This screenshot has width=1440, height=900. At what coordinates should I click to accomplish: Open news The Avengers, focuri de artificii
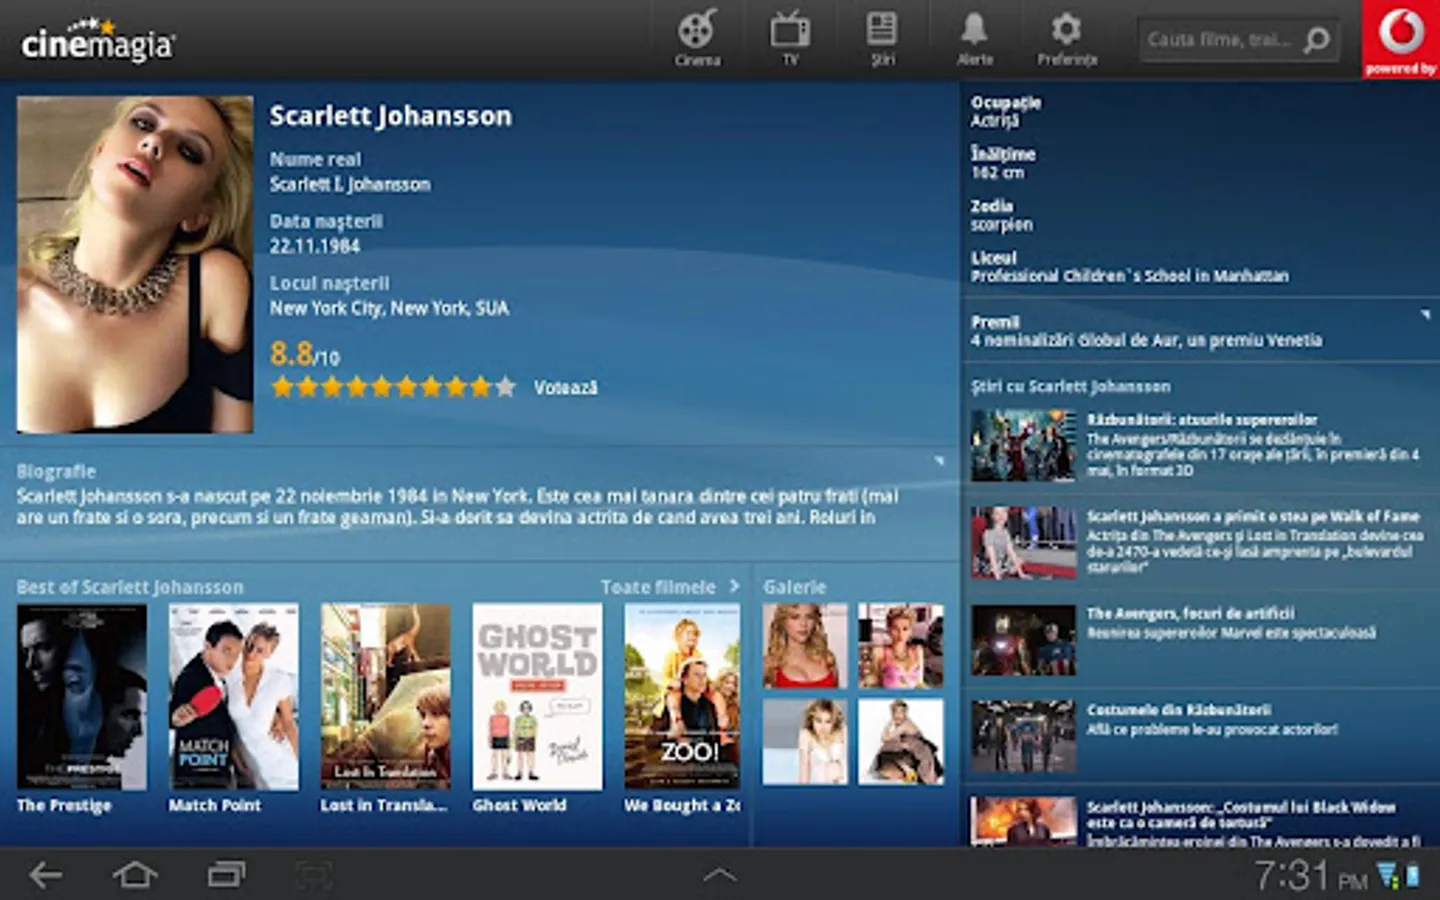click(1201, 640)
